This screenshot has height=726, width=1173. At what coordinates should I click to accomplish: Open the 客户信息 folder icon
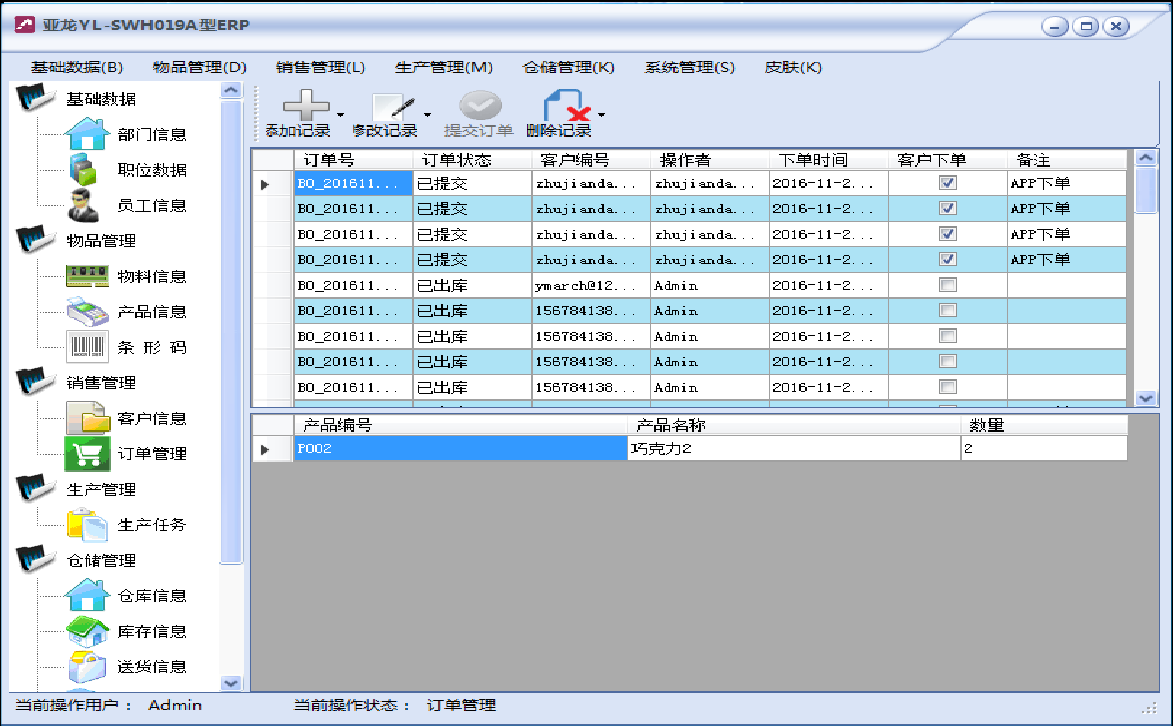coord(88,418)
